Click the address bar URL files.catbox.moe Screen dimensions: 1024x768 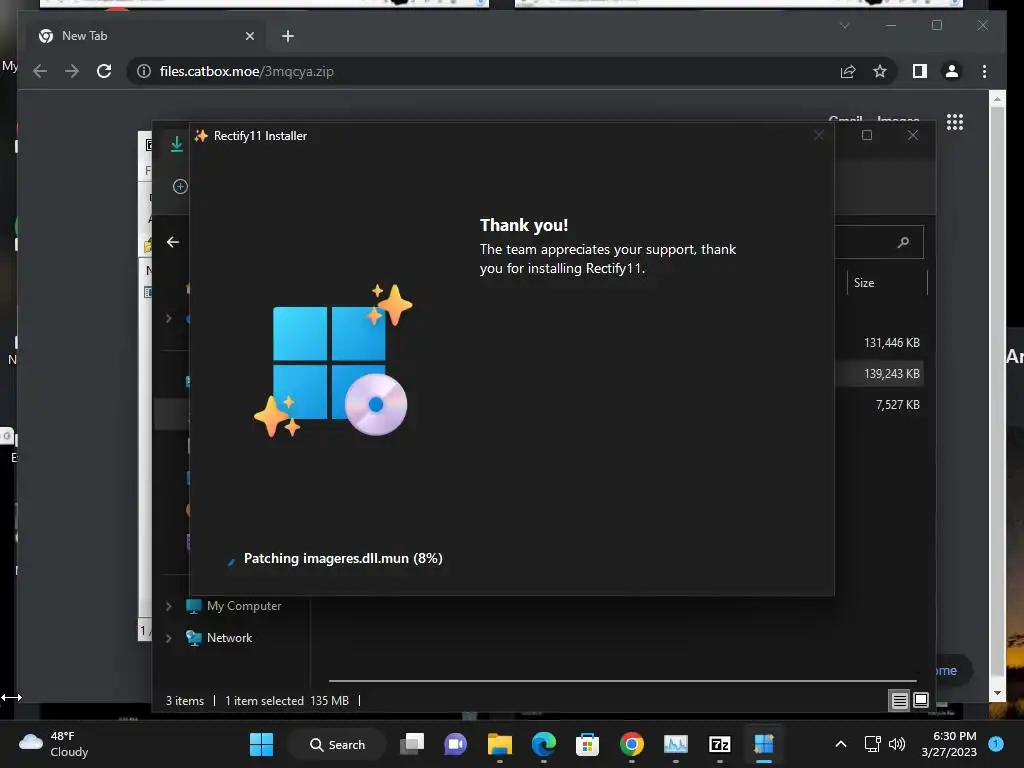pos(247,71)
